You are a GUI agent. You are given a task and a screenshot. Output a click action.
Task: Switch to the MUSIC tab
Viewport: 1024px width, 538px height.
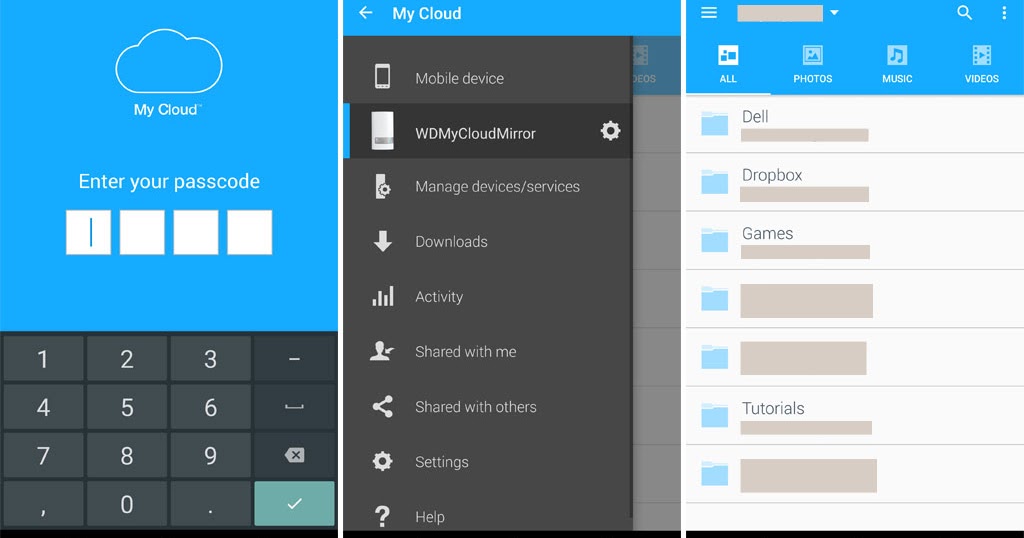point(897,65)
